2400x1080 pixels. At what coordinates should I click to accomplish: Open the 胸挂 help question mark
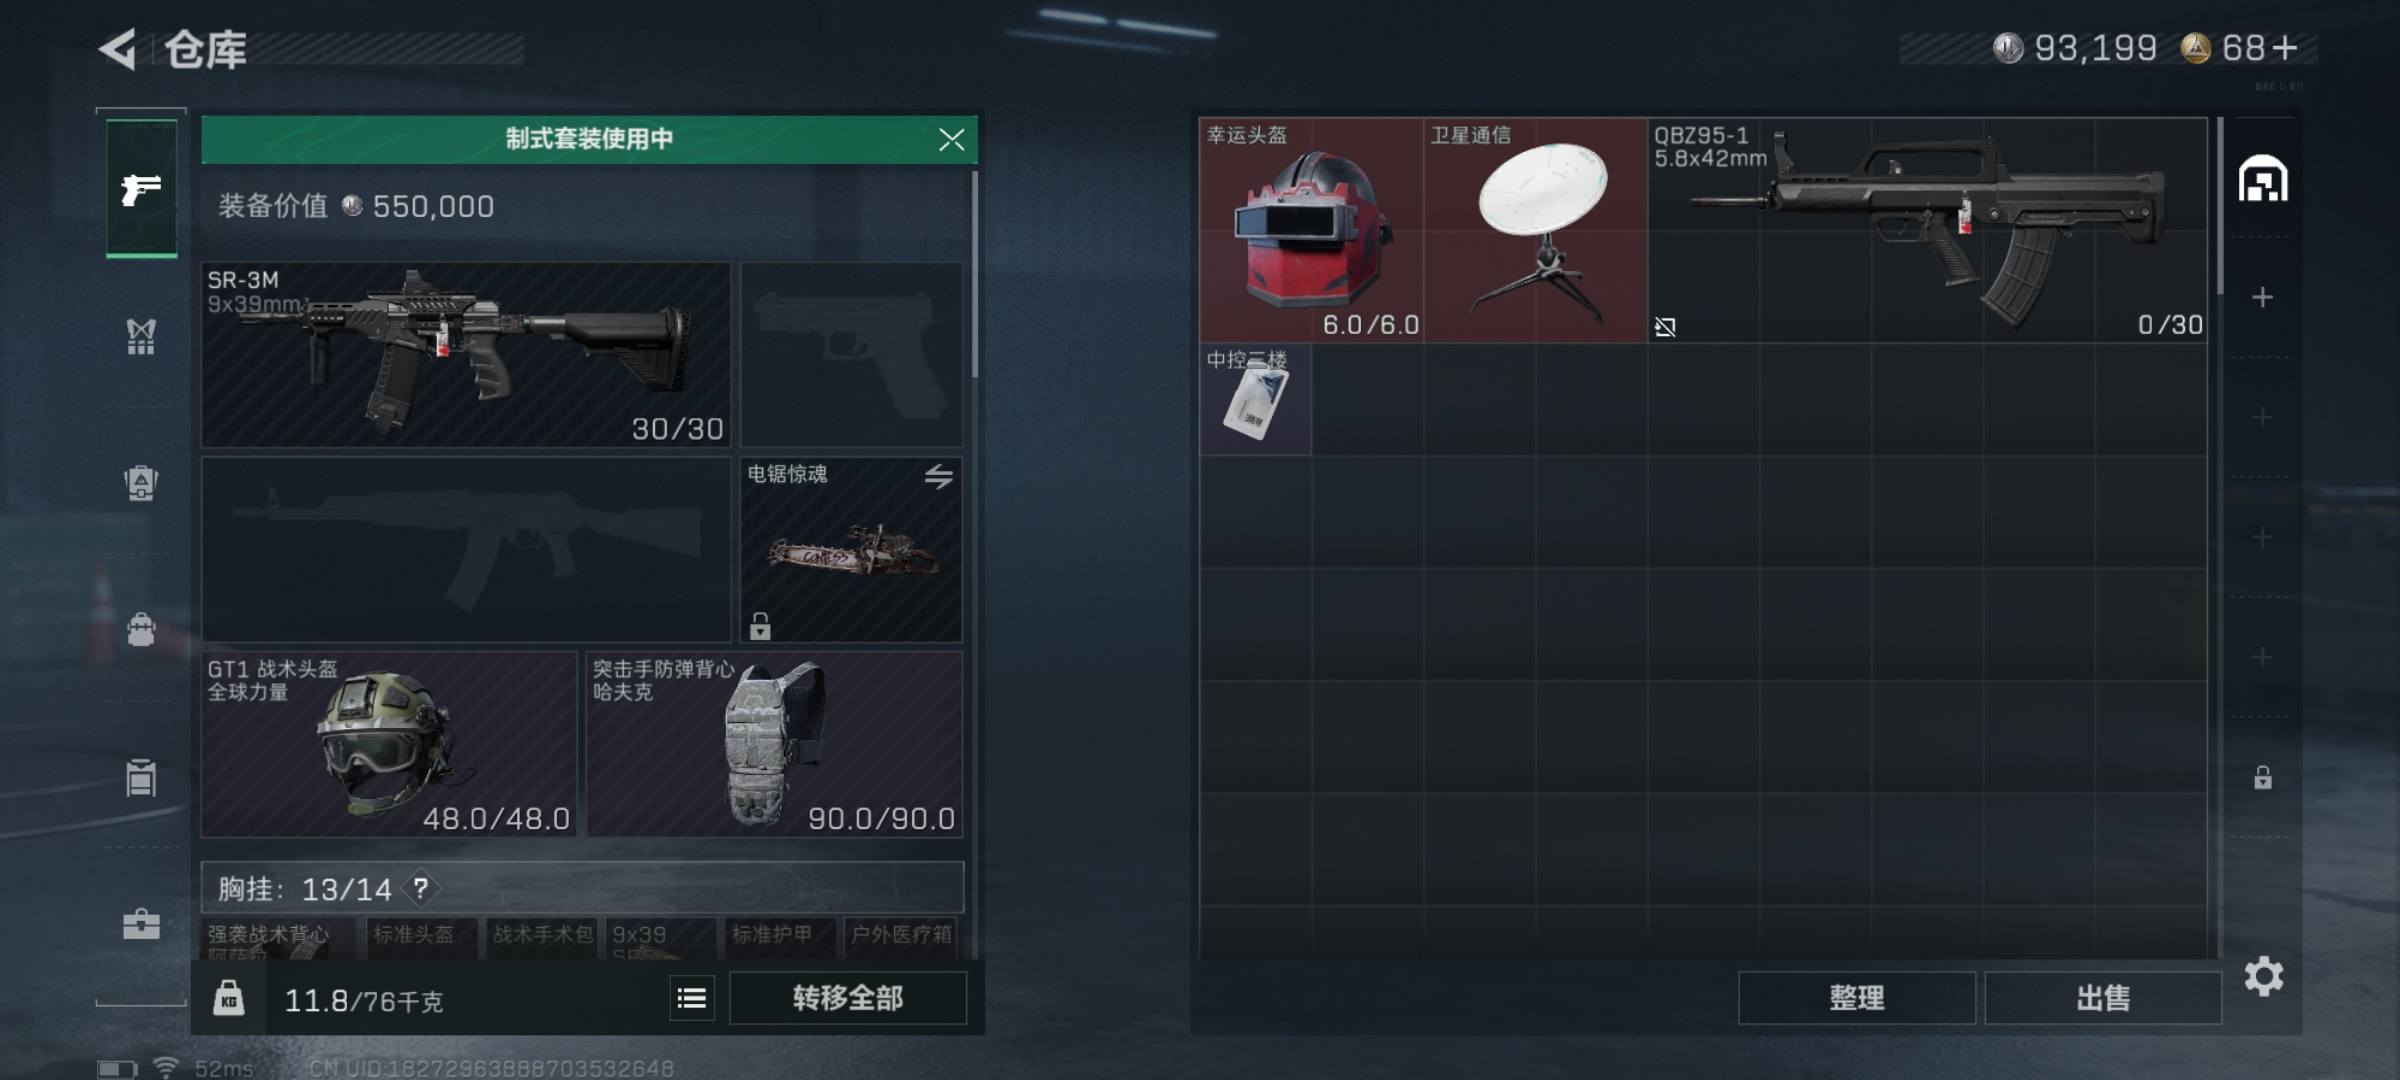(x=421, y=888)
